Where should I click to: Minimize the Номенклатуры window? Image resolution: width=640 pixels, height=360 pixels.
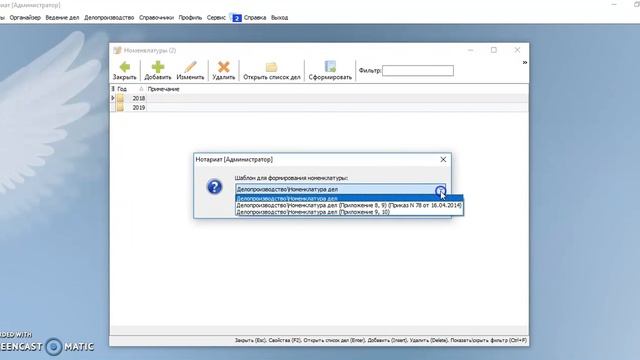[471, 50]
